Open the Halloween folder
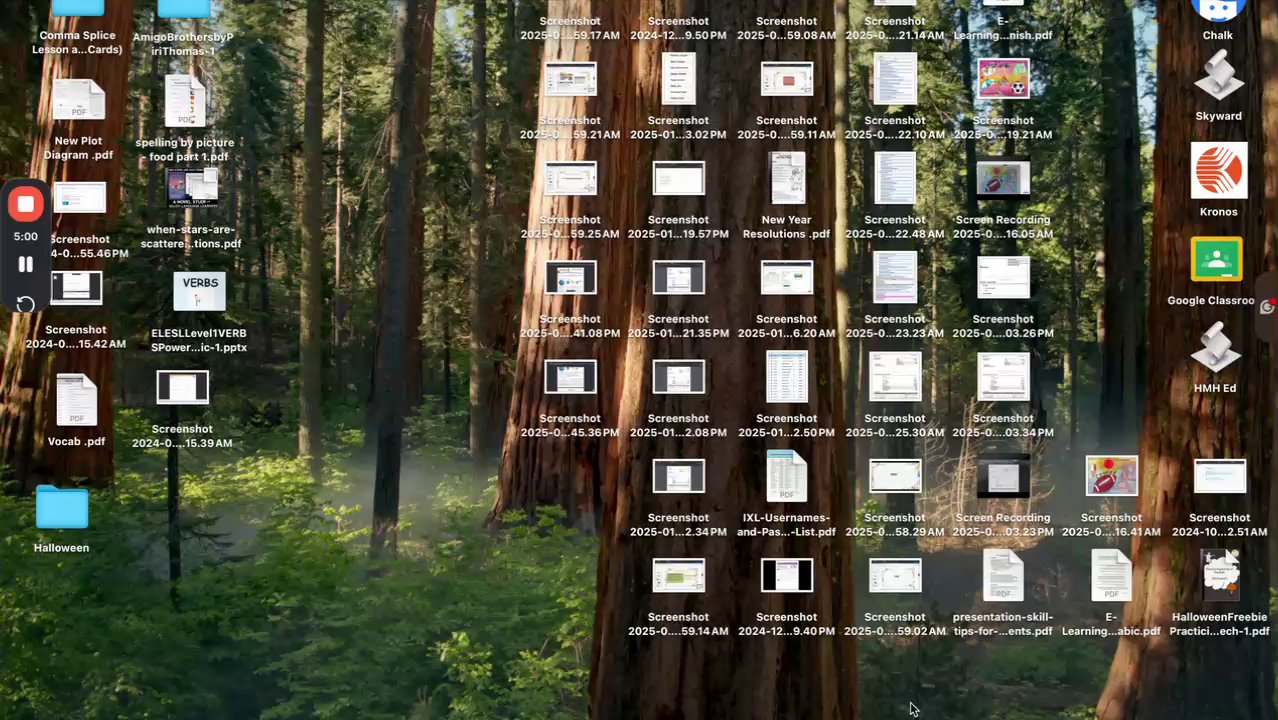The height and width of the screenshot is (720, 1278). coord(62,508)
